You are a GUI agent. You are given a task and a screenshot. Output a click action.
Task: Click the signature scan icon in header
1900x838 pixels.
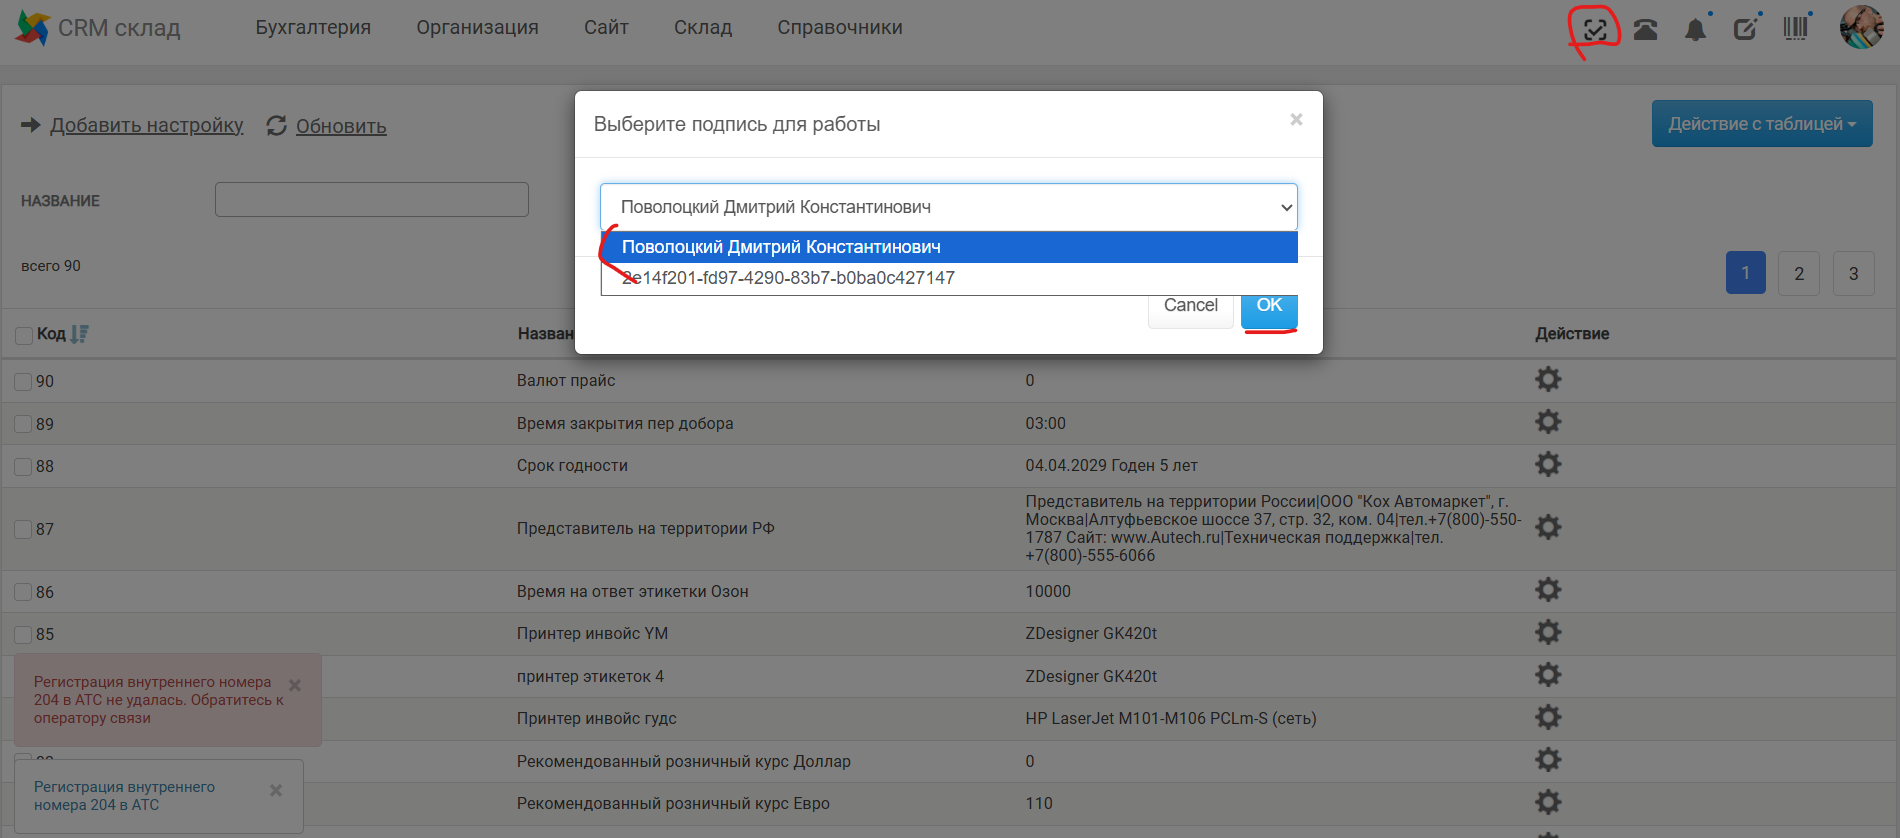(x=1595, y=30)
